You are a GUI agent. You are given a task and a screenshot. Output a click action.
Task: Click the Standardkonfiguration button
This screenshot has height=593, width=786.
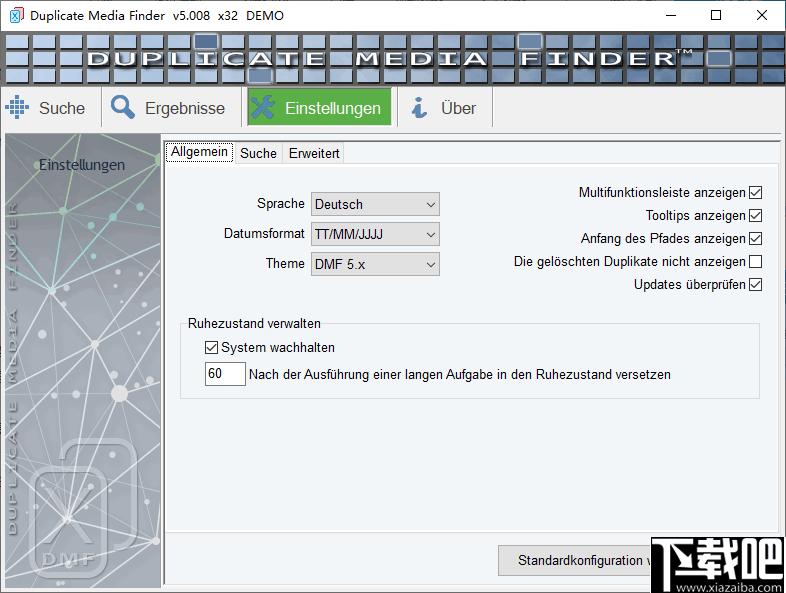[x=574, y=560]
